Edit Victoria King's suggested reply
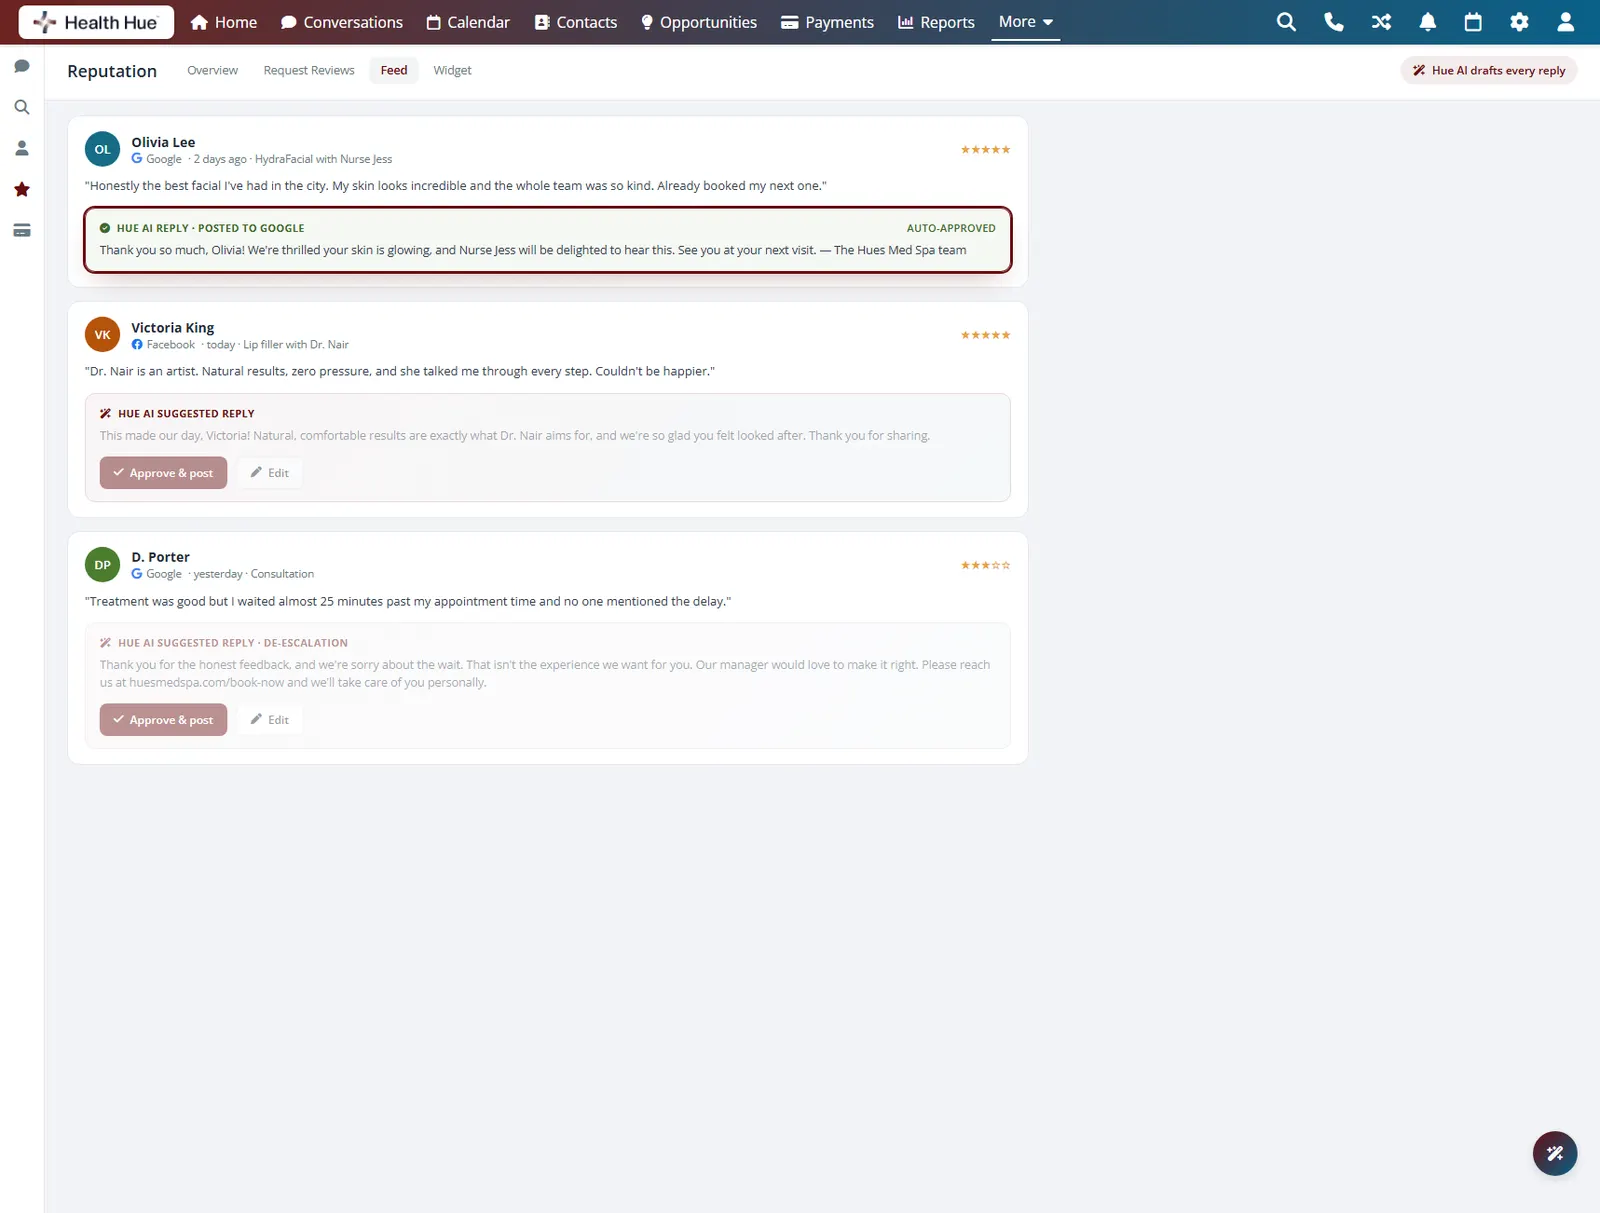1600x1213 pixels. pyautogui.click(x=270, y=473)
